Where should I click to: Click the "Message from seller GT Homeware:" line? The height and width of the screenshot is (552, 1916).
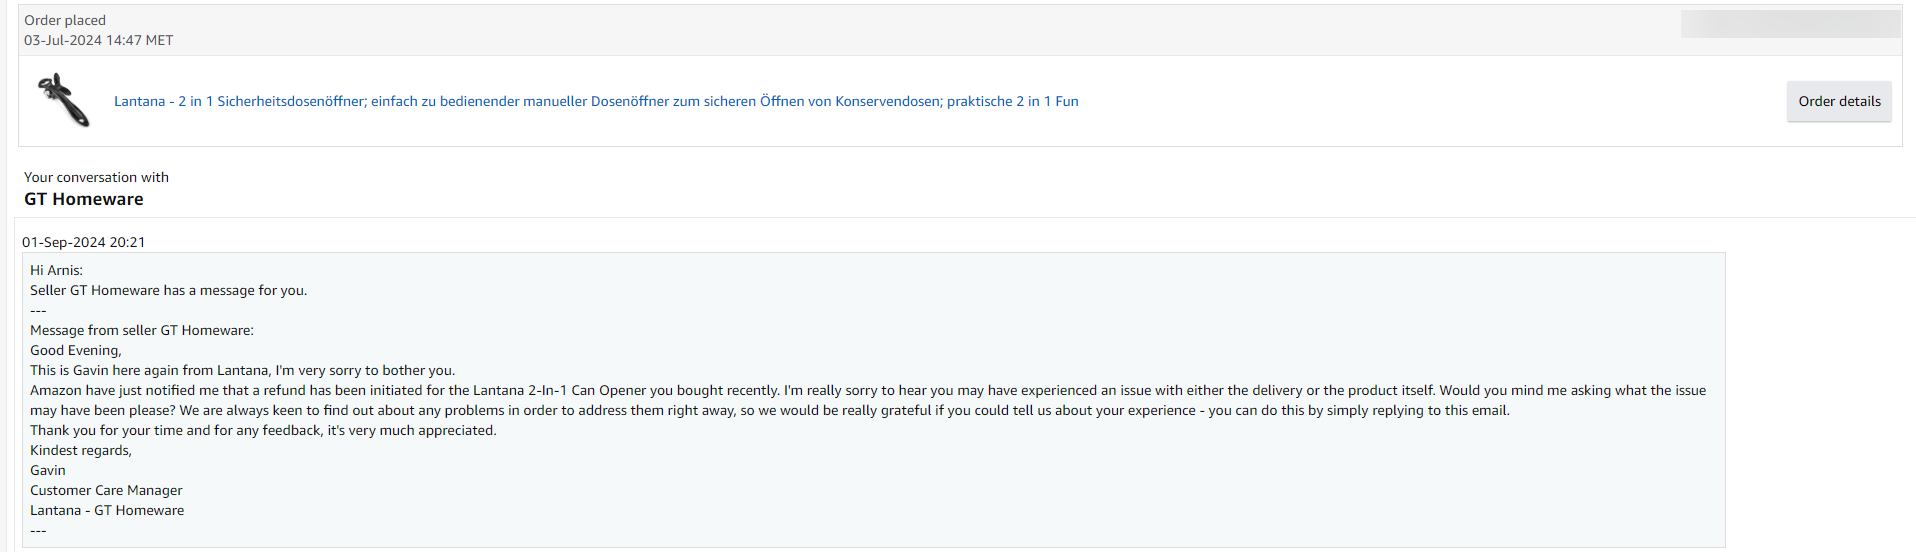coord(142,330)
